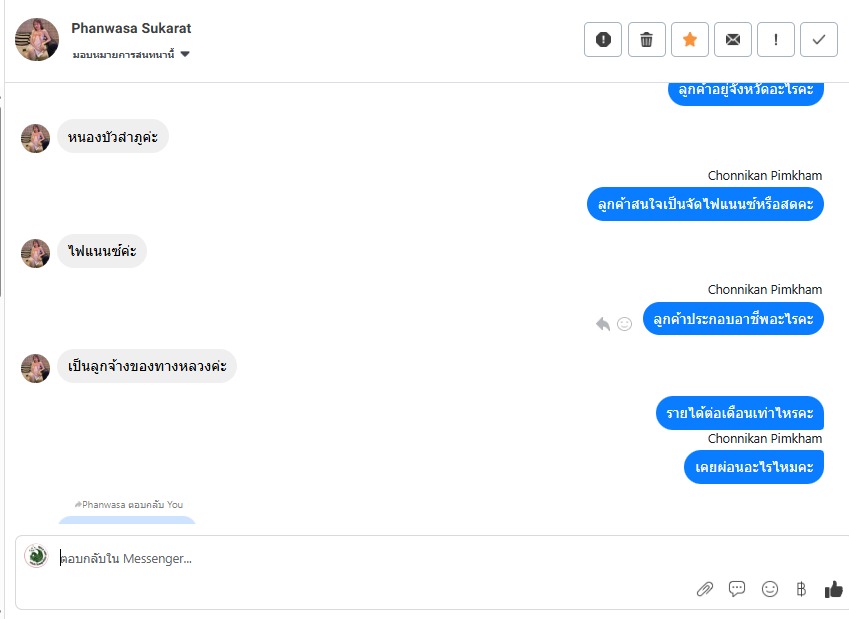The height and width of the screenshot is (619, 849).
Task: Send a thumbs up like
Action: pos(834,589)
